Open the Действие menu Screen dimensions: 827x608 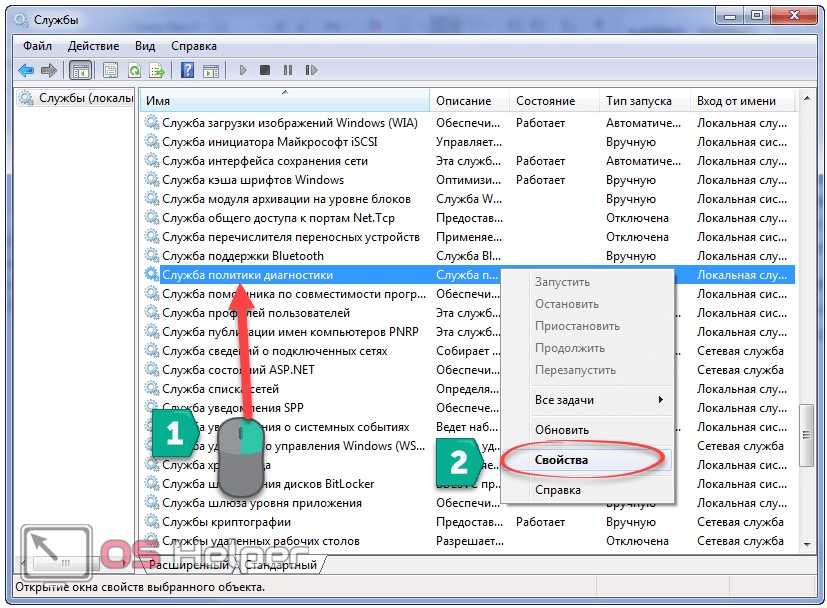tap(93, 46)
